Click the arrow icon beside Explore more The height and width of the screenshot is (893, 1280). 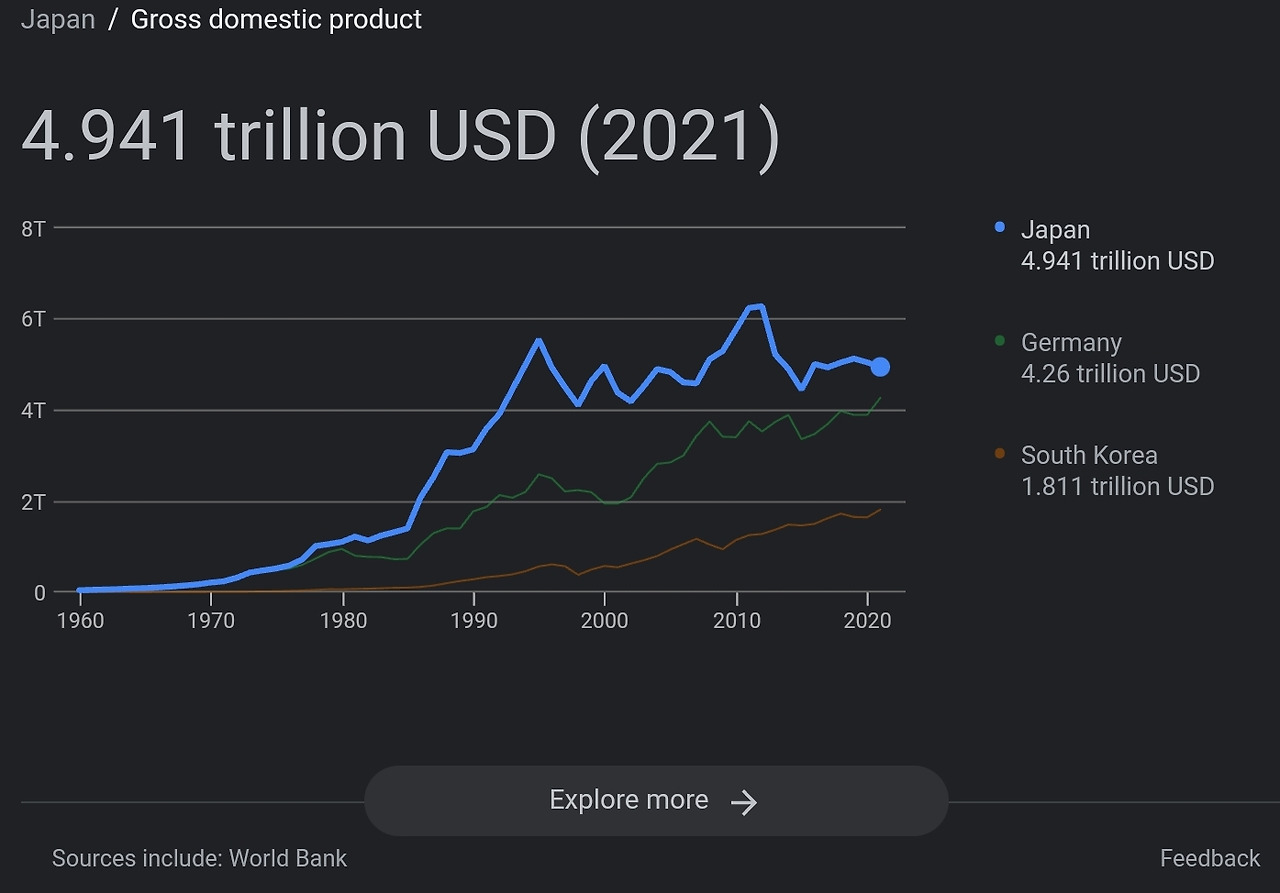744,802
